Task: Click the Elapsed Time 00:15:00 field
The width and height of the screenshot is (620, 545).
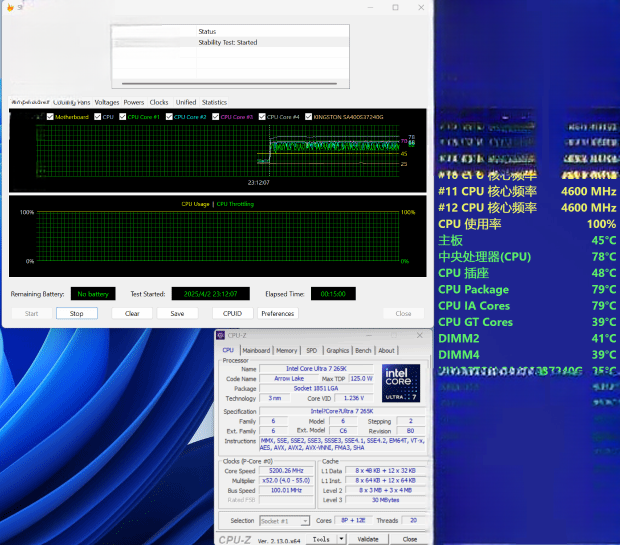Action: [x=333, y=294]
